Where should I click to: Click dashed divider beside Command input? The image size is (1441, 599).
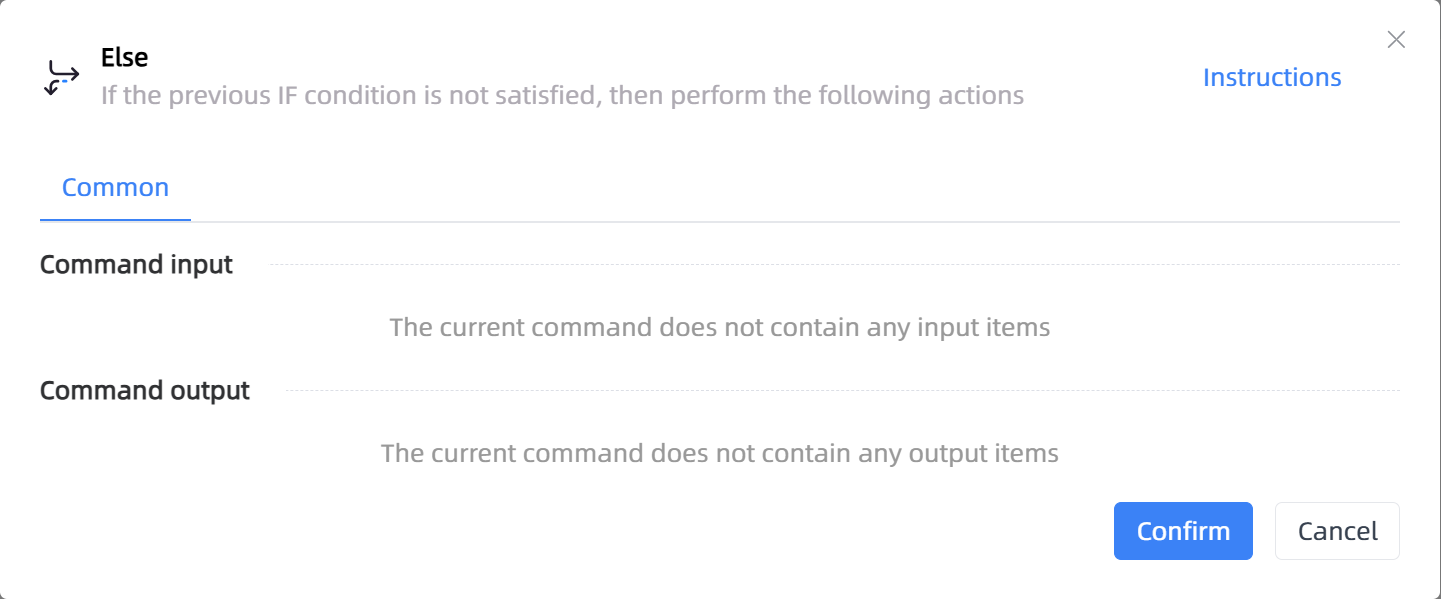click(834, 265)
